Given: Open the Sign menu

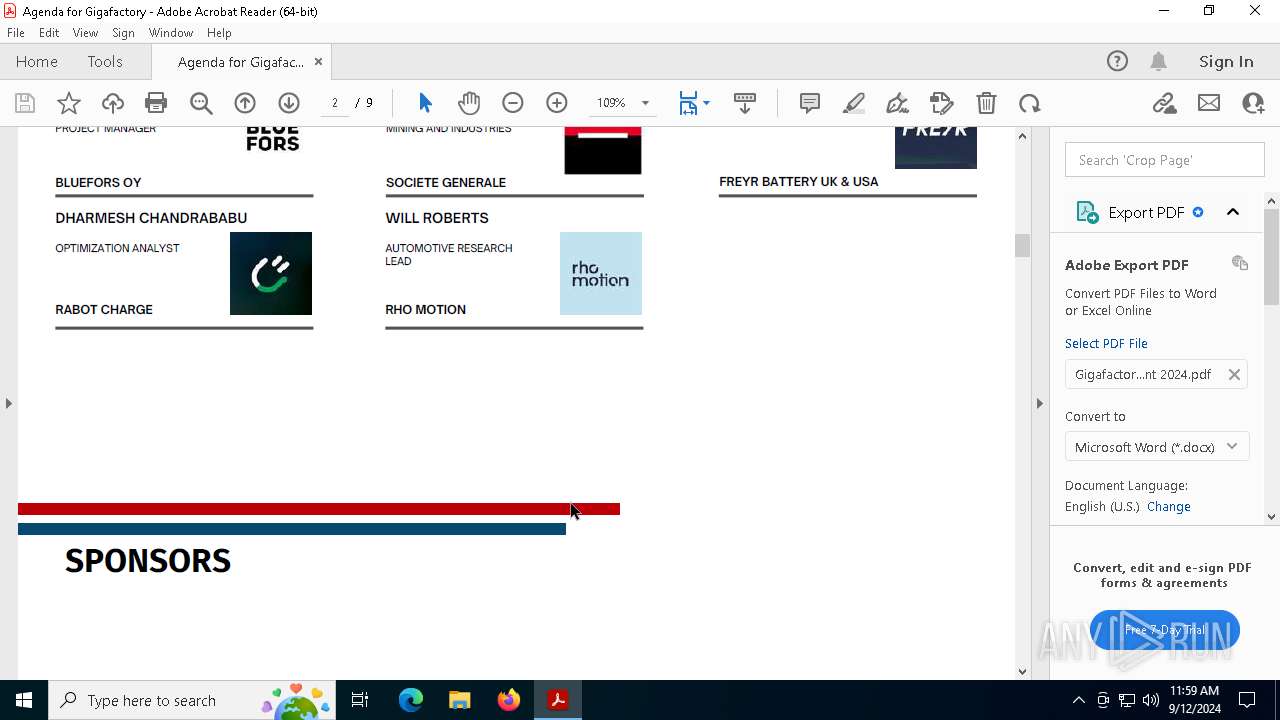Looking at the screenshot, I should click(x=123, y=32).
